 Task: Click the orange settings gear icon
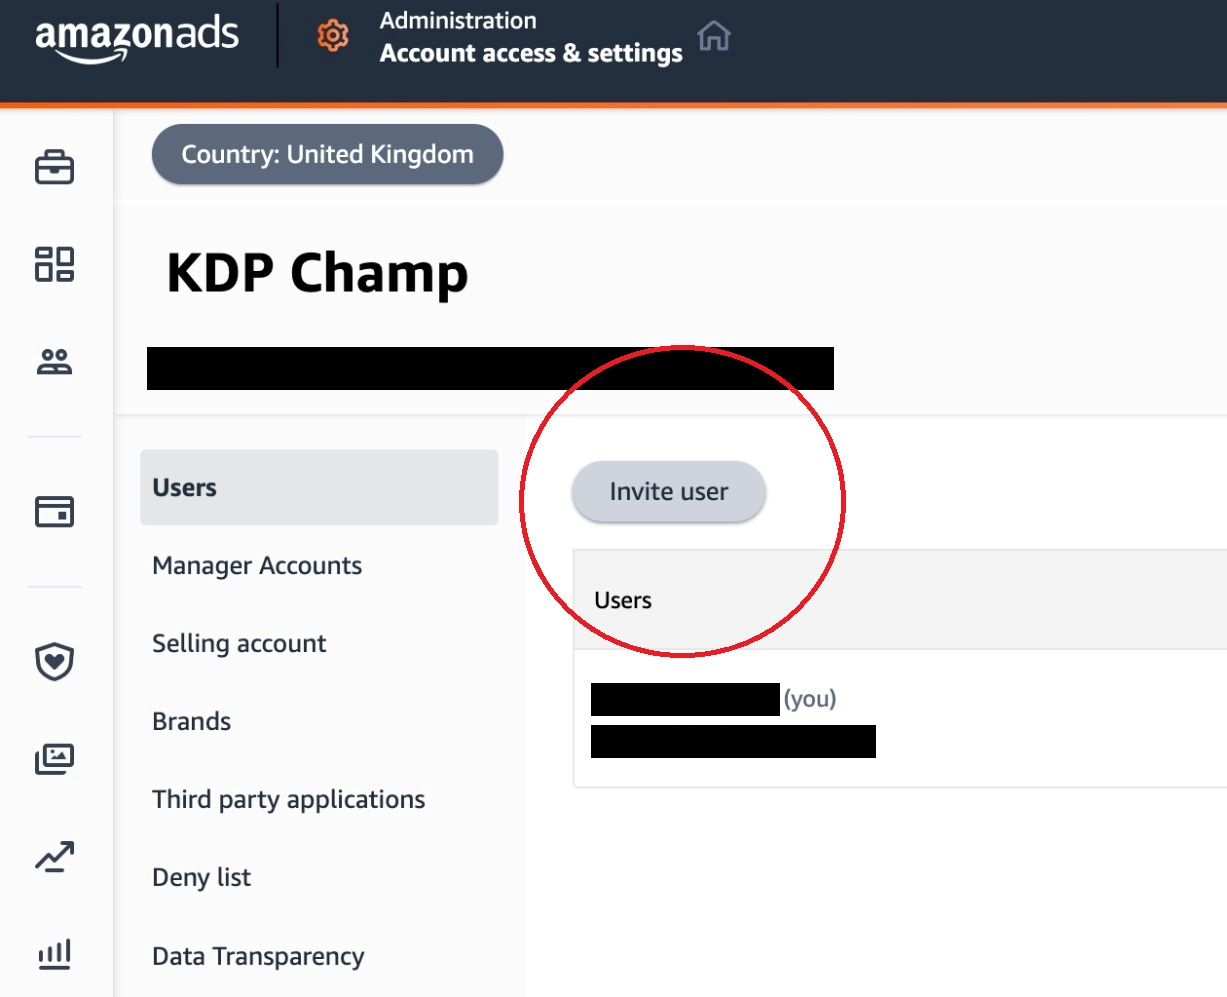333,36
